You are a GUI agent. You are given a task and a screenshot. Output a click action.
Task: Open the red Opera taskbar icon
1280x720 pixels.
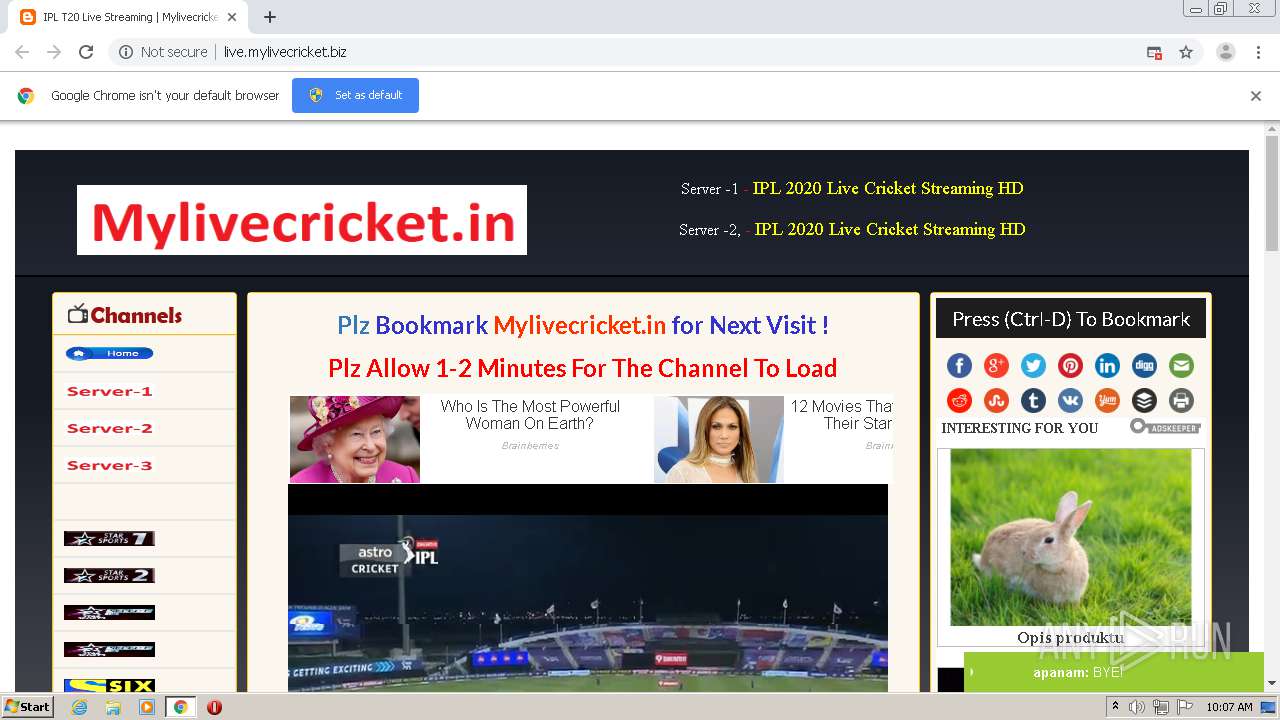pos(214,707)
